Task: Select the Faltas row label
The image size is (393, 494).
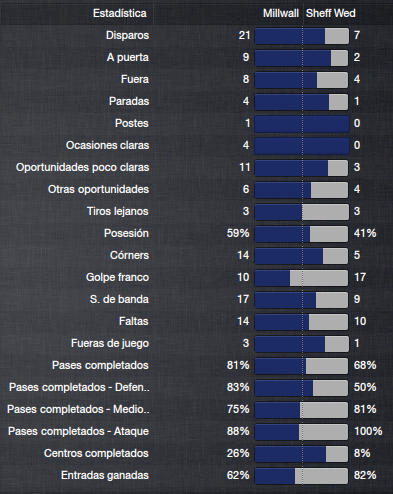Action: pyautogui.click(x=134, y=321)
